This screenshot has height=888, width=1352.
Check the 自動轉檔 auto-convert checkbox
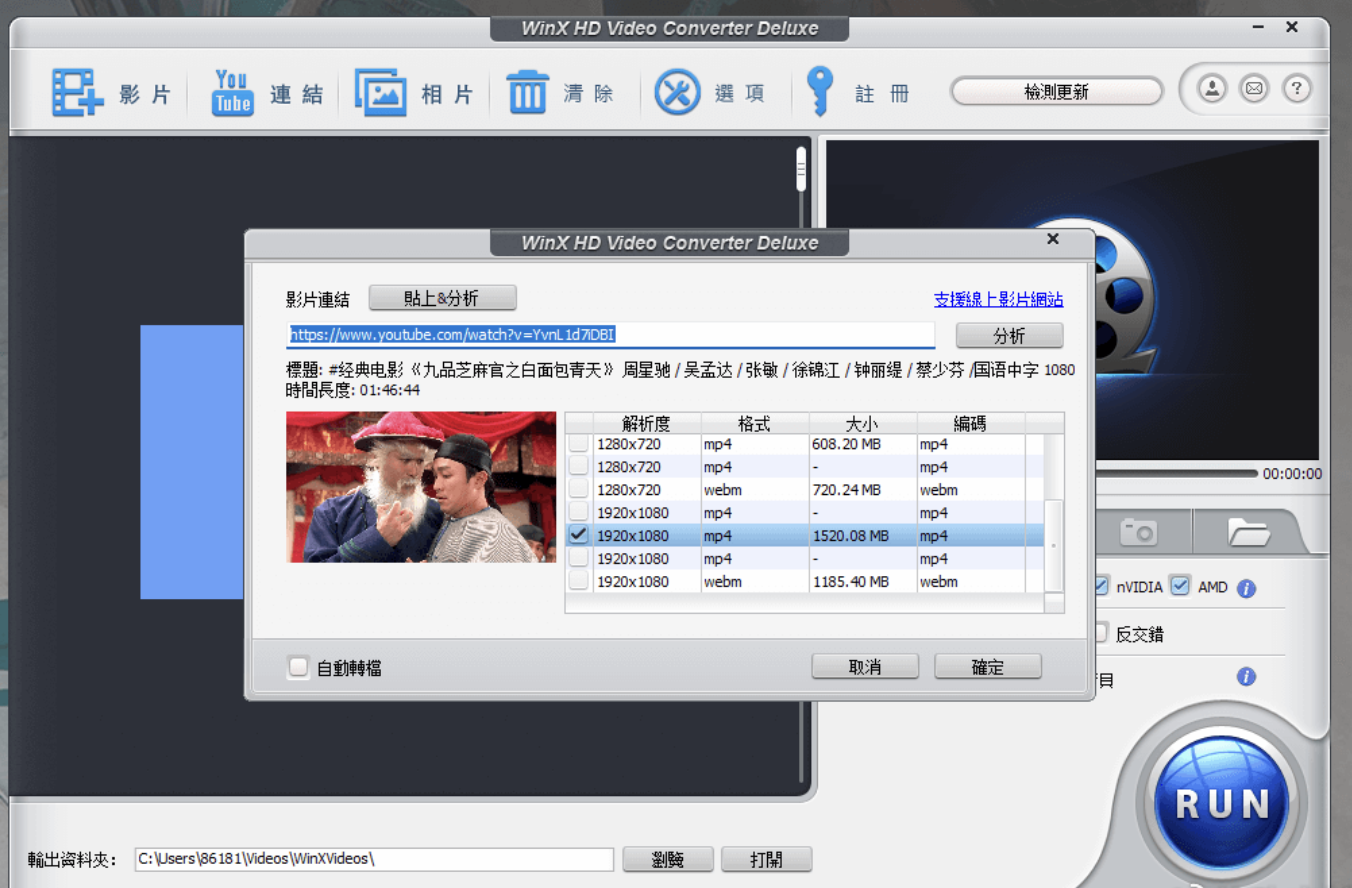297,666
